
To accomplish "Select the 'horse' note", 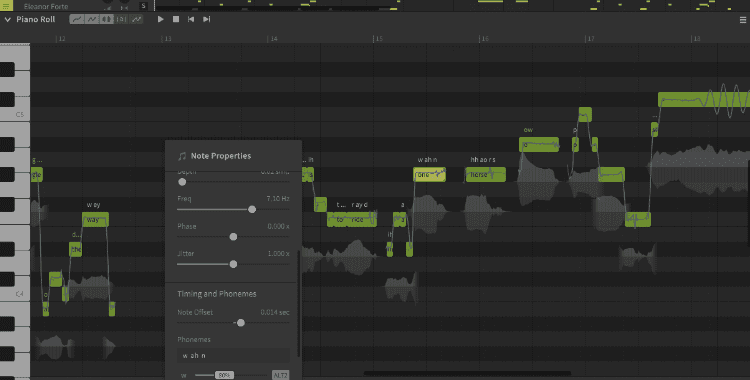I will [x=485, y=175].
